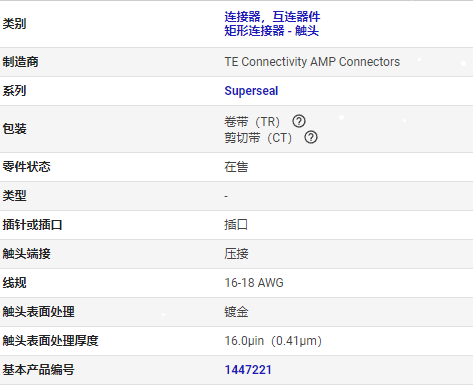Viewport: 473px width, 385px height.
Task: Click the 压接 contact termination value
Action: coord(236,254)
